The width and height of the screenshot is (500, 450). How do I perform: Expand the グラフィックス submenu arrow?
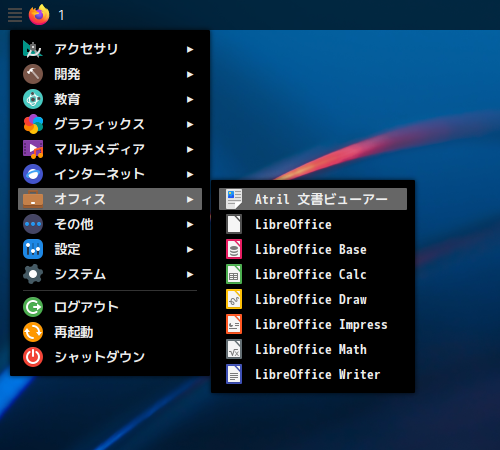[190, 124]
